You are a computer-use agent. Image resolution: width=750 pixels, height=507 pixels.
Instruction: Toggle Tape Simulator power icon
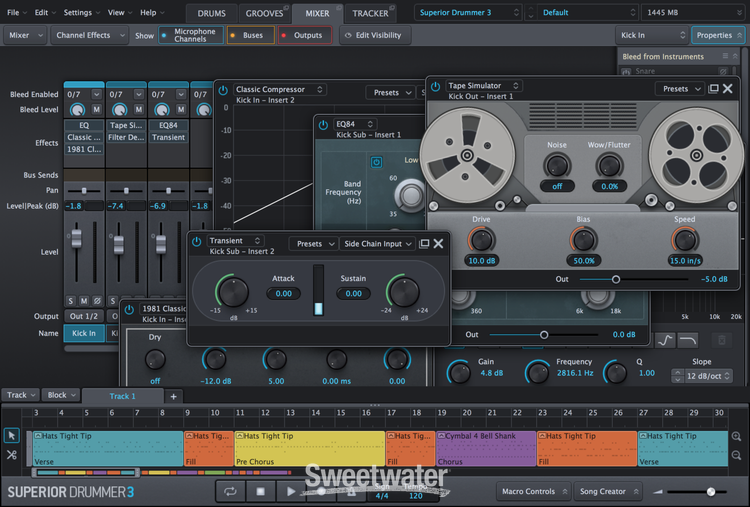click(x=435, y=87)
